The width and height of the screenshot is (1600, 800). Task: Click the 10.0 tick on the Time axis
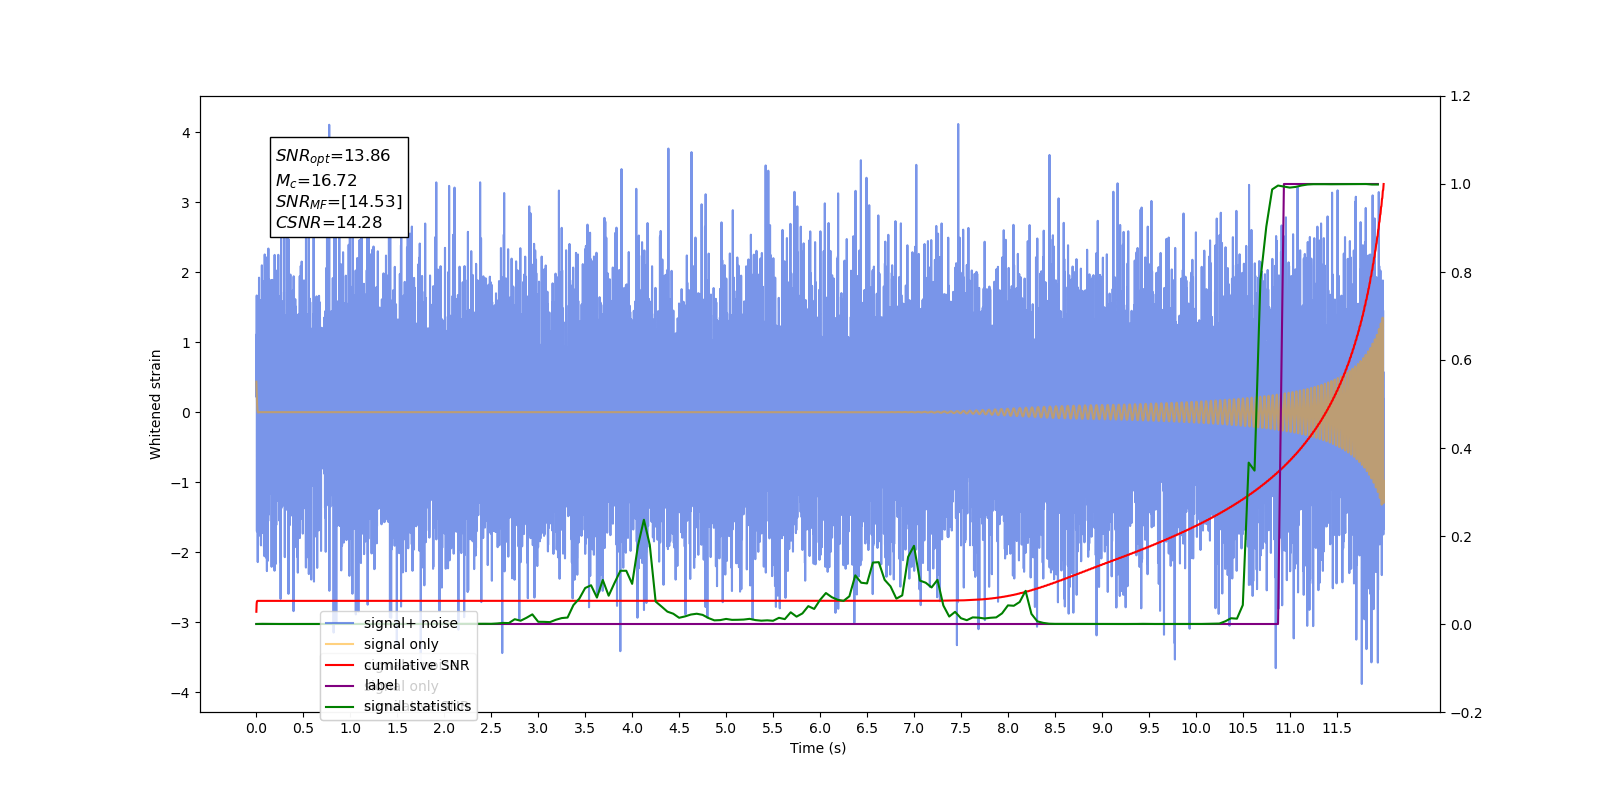coord(1196,728)
